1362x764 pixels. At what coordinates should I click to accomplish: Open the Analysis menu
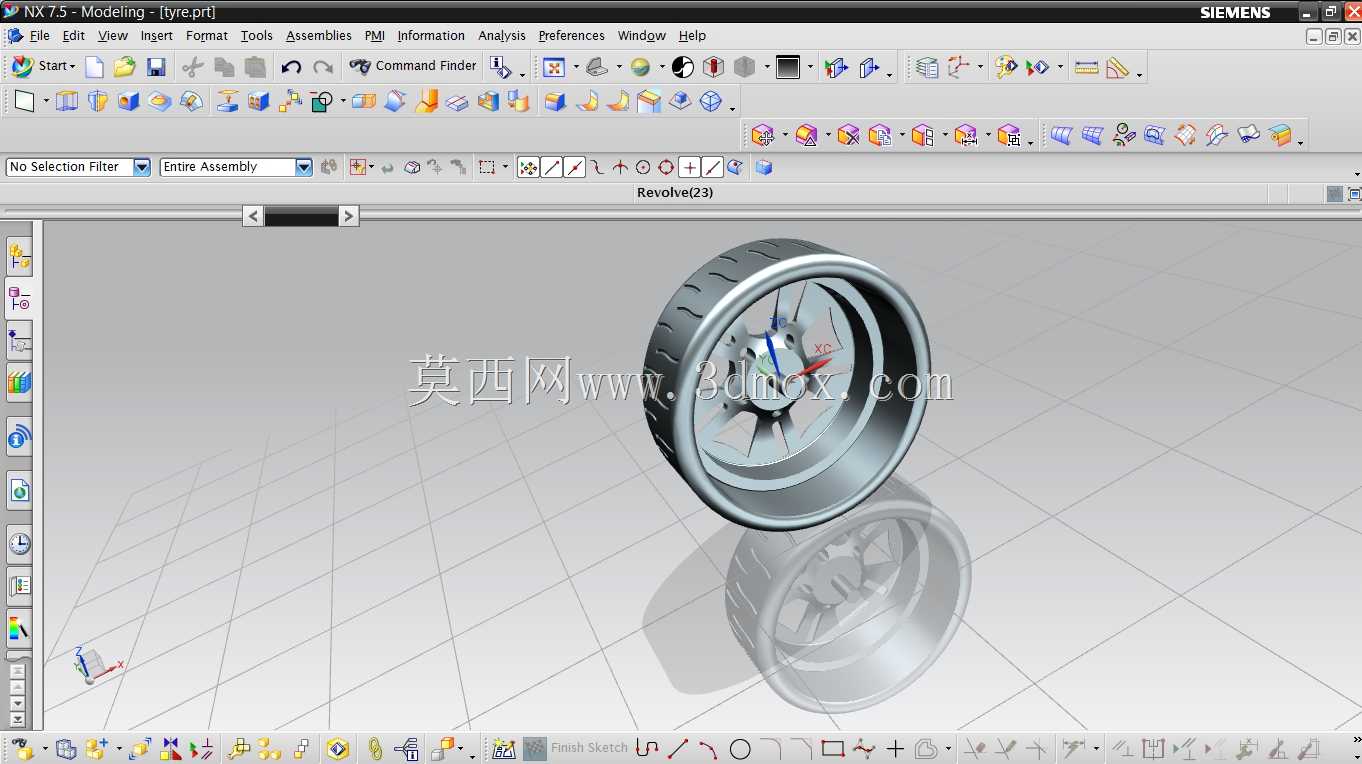coord(502,35)
